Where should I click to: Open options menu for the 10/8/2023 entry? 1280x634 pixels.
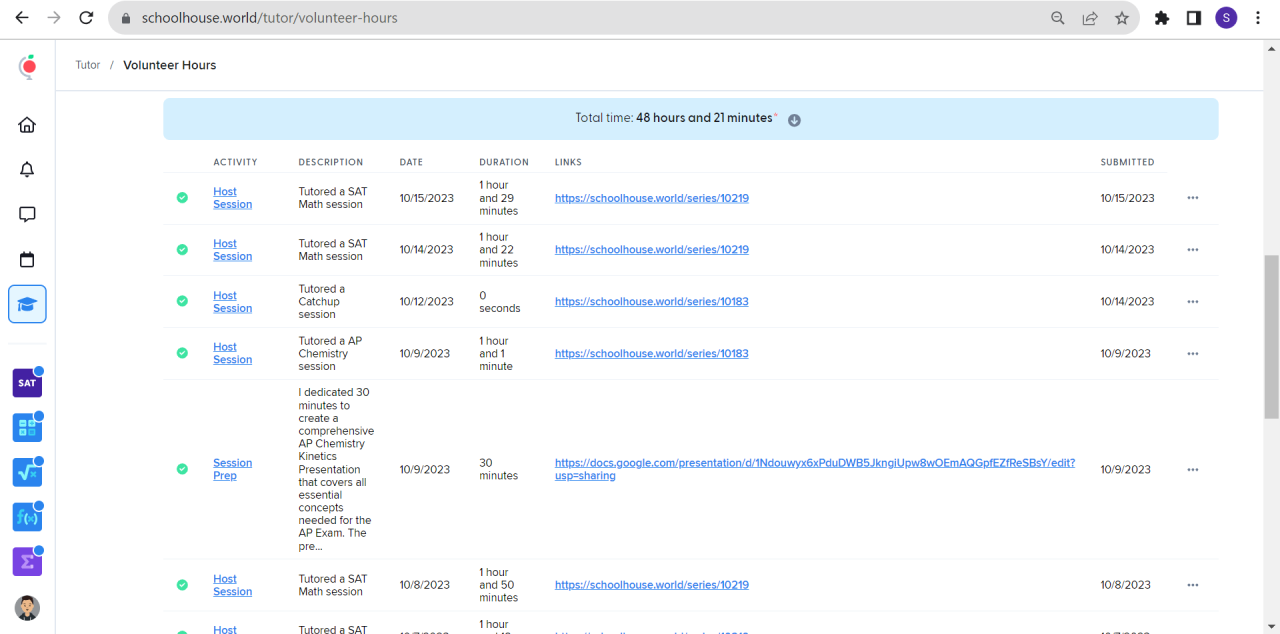click(x=1192, y=585)
